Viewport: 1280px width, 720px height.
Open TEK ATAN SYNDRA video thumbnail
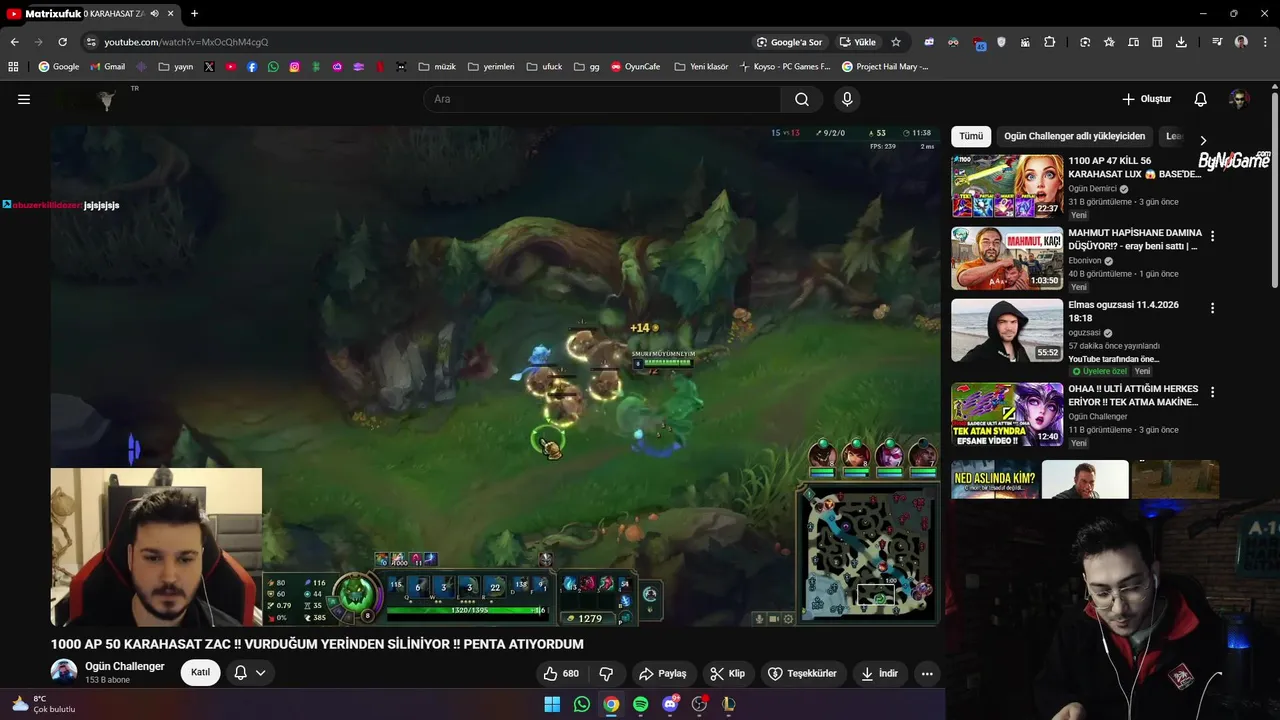pyautogui.click(x=1007, y=414)
